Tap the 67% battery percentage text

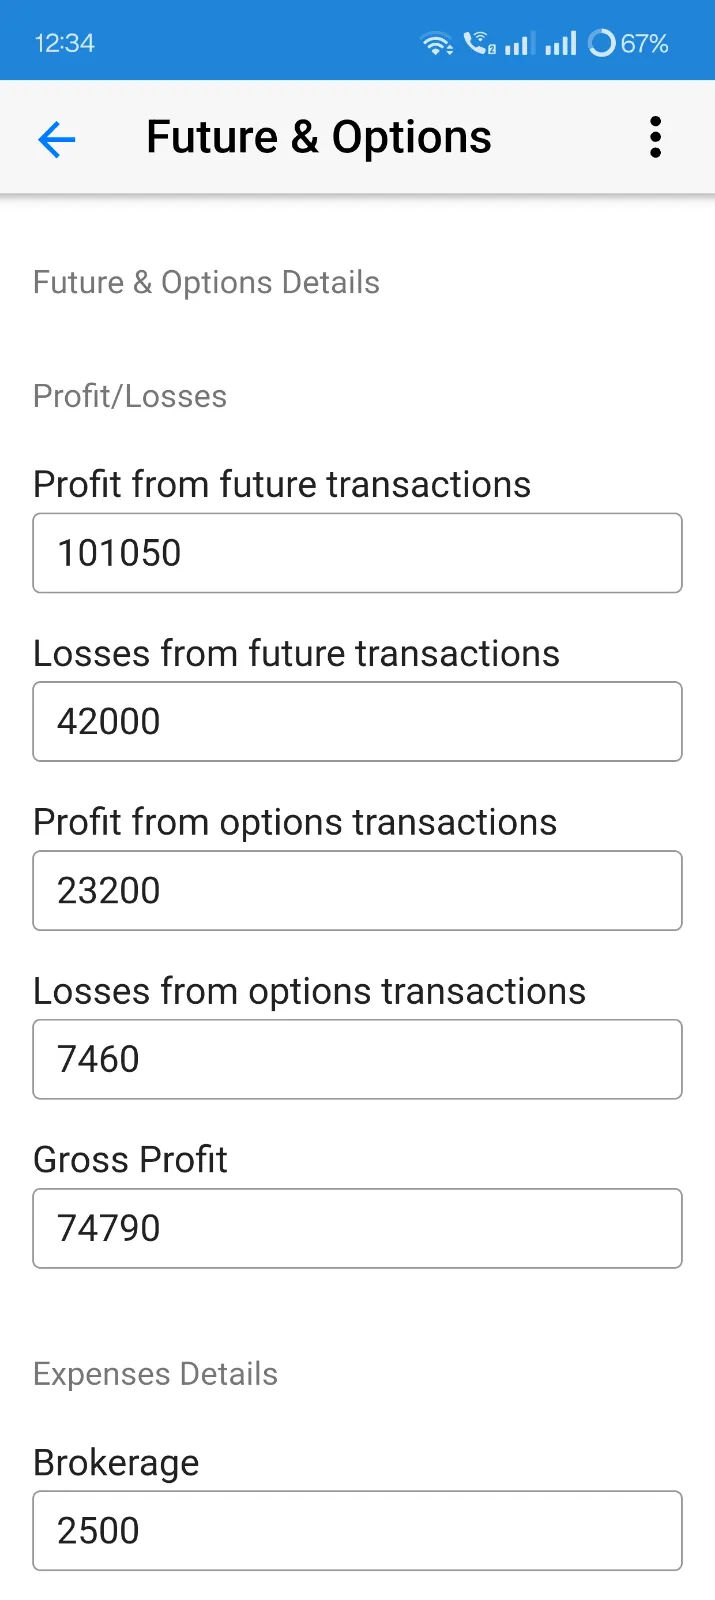(x=644, y=43)
